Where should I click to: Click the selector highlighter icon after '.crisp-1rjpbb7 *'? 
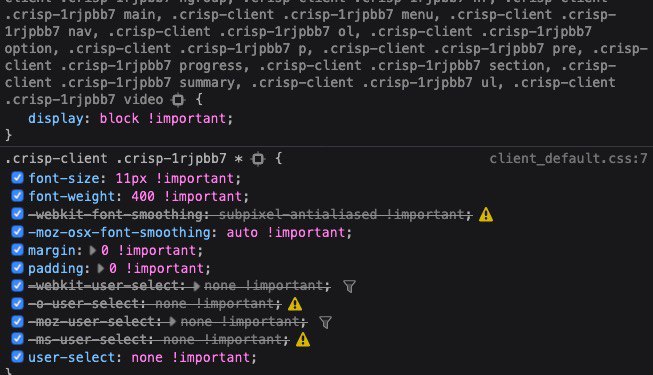click(x=258, y=159)
